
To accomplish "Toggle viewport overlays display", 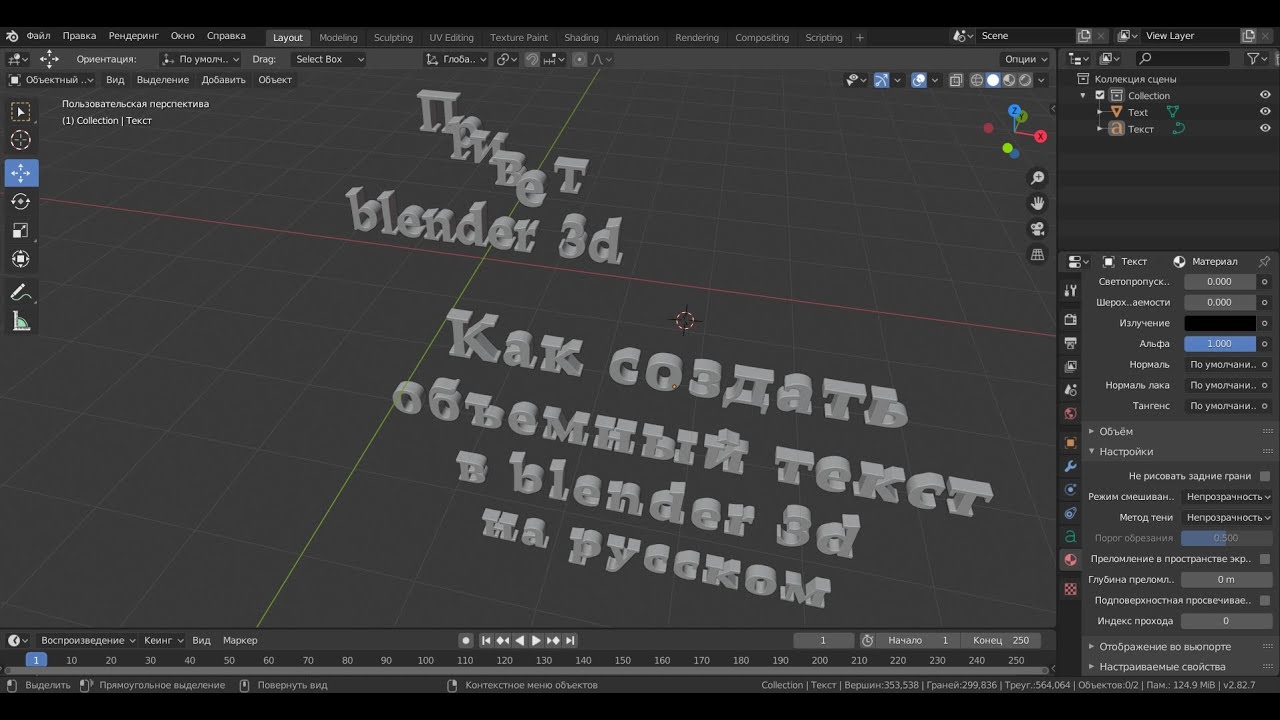I will click(919, 80).
